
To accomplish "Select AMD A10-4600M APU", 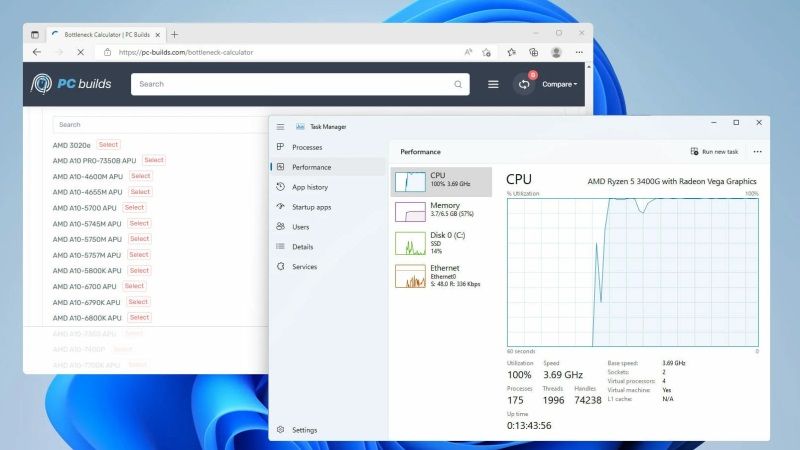I will click(x=140, y=176).
